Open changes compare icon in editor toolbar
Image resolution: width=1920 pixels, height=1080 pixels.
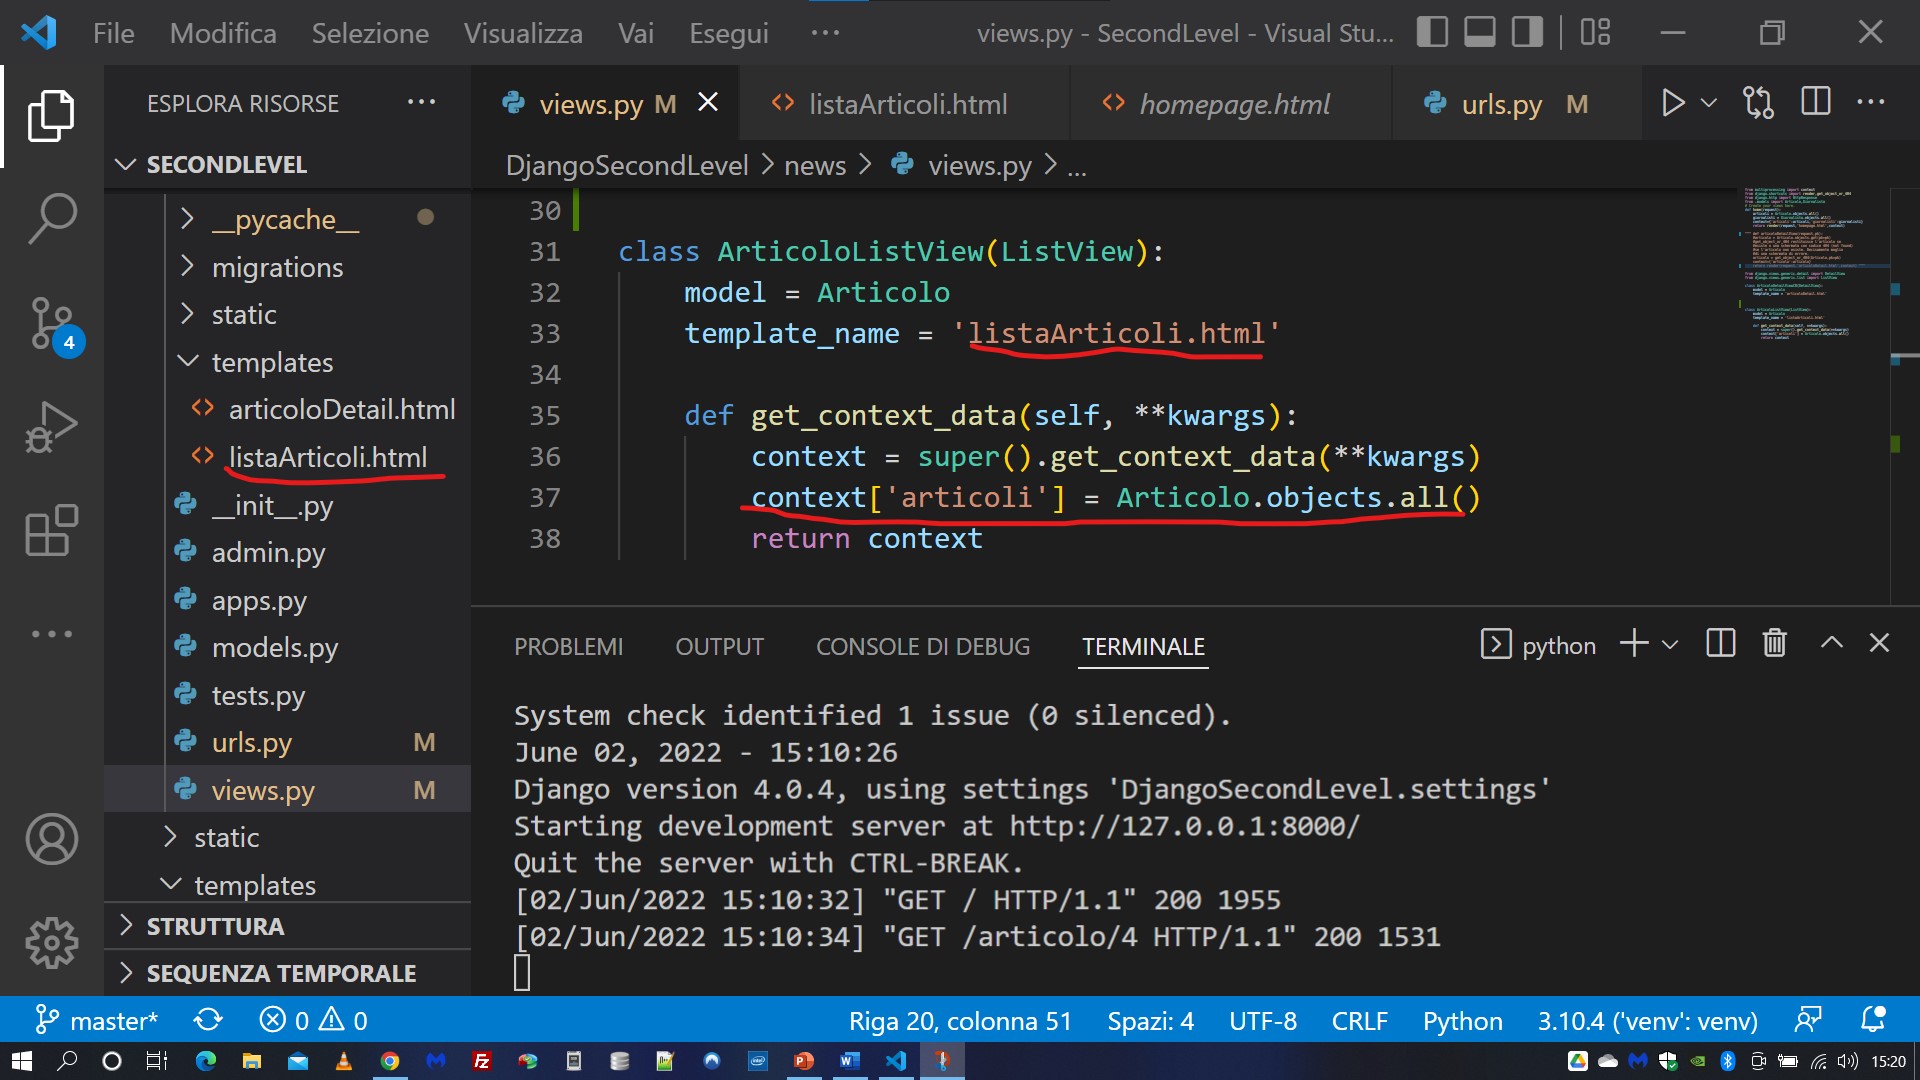point(1758,103)
